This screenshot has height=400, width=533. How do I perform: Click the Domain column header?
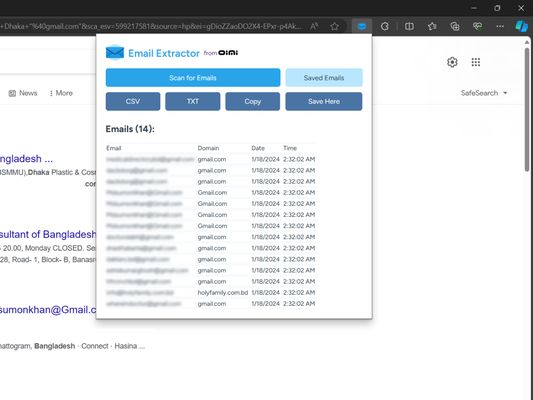(x=208, y=148)
